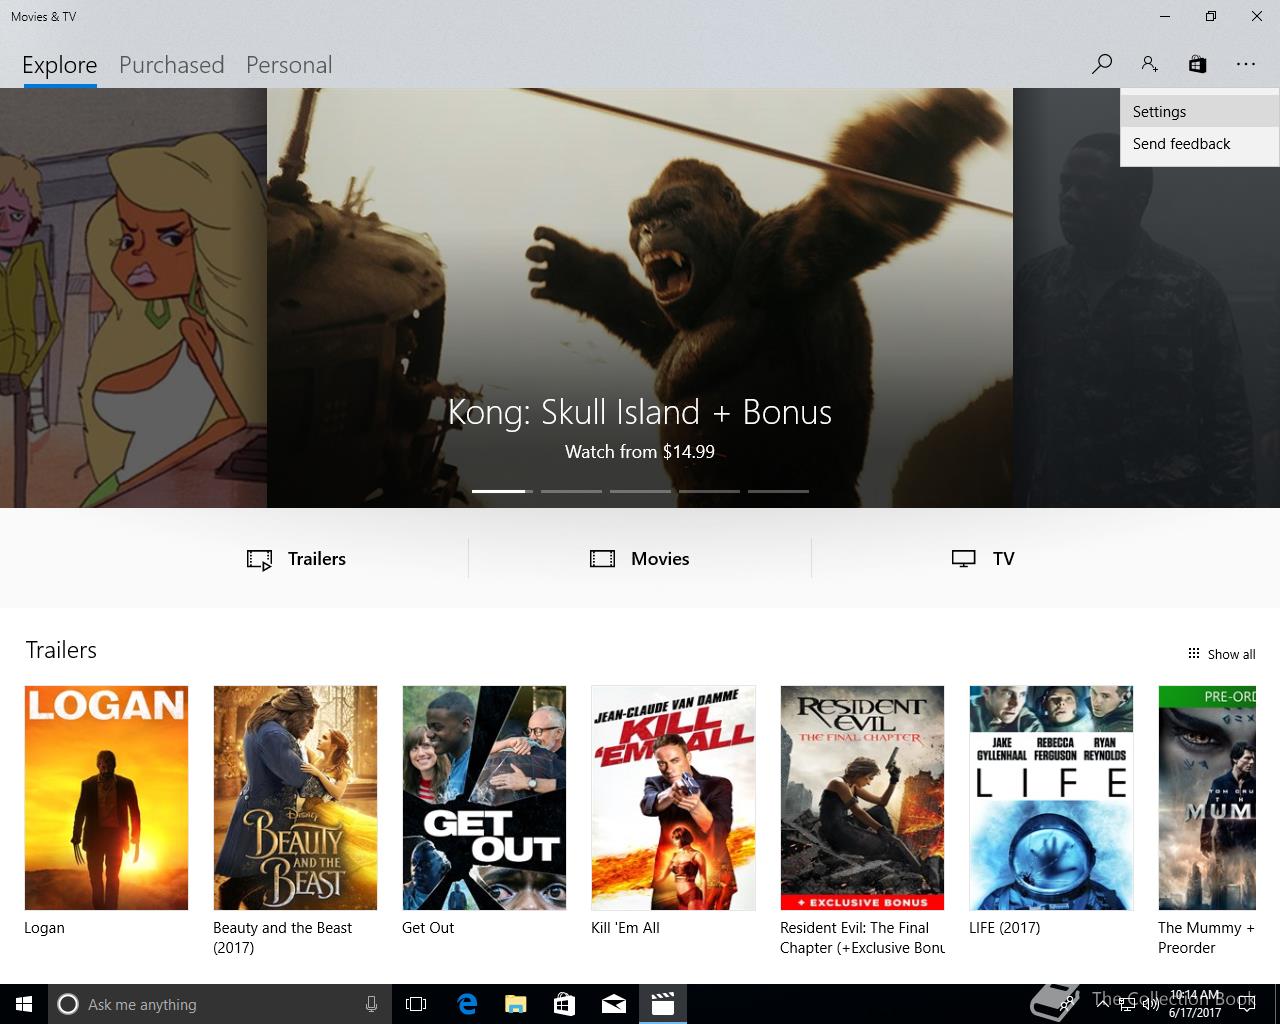This screenshot has height=1024, width=1280.
Task: Select Send feedback menu entry
Action: click(1199, 144)
